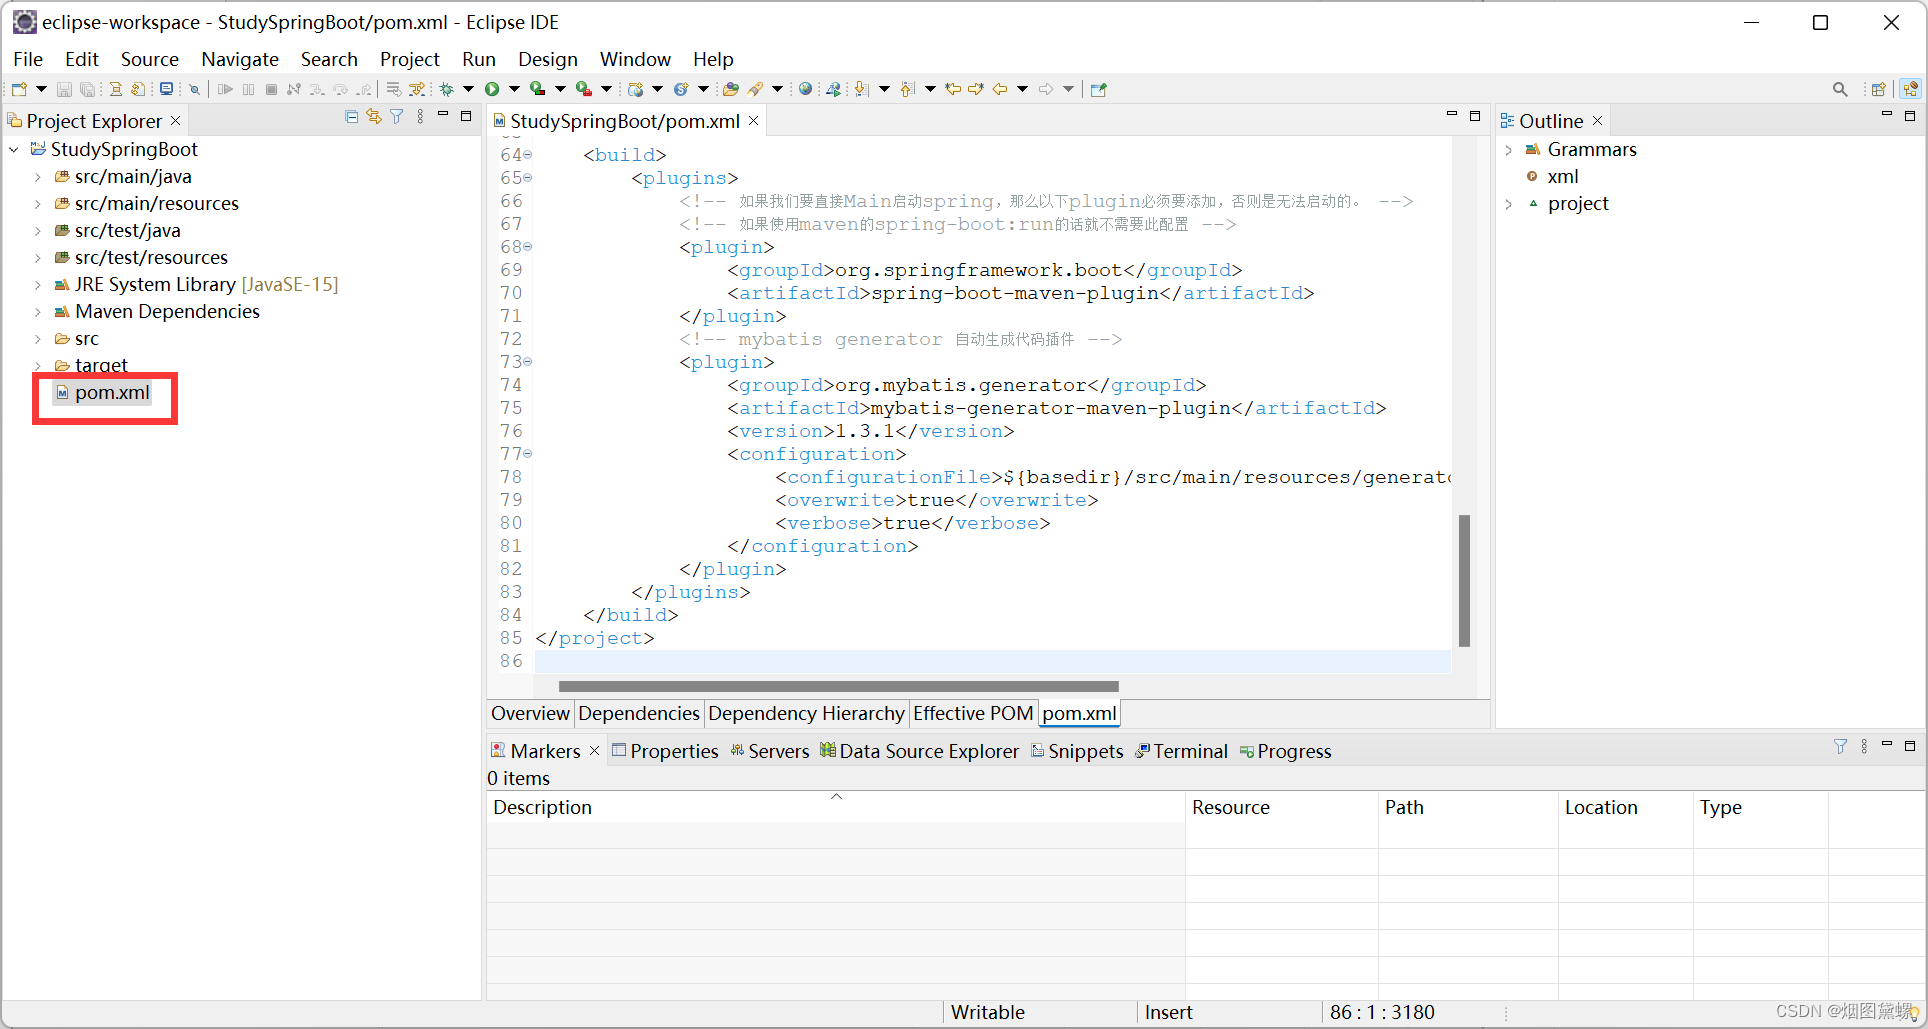Sort markers by Description column
The height and width of the screenshot is (1029, 1928).
point(835,807)
